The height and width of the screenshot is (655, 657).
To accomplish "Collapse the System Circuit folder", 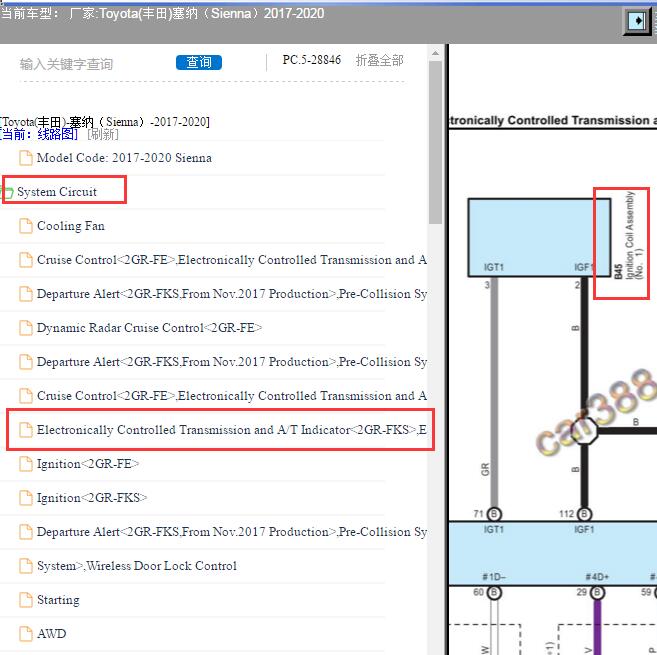I will click(57, 192).
